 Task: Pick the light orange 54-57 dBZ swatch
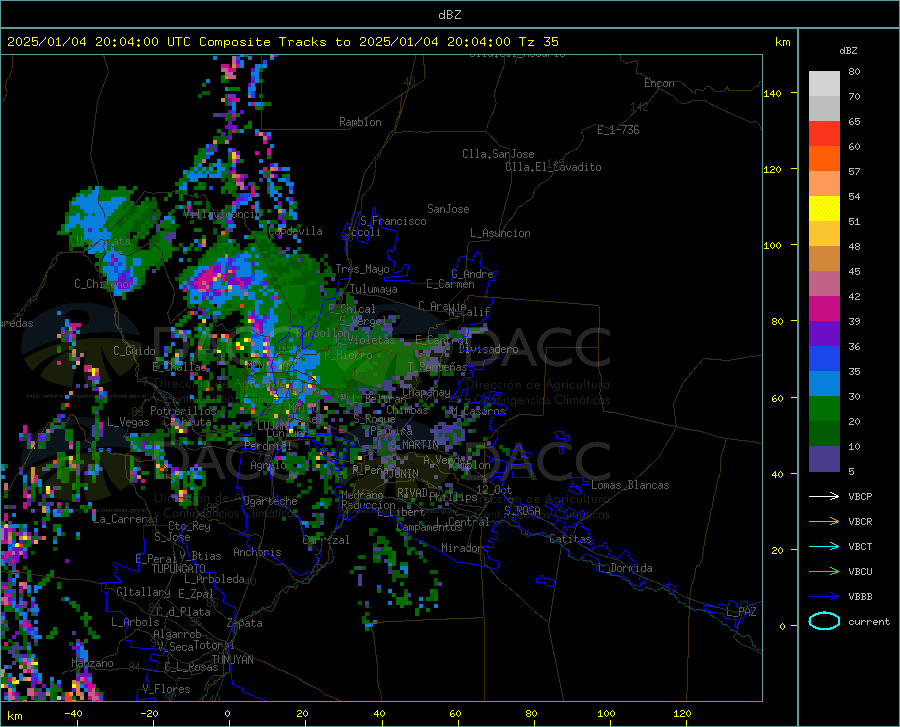click(824, 184)
